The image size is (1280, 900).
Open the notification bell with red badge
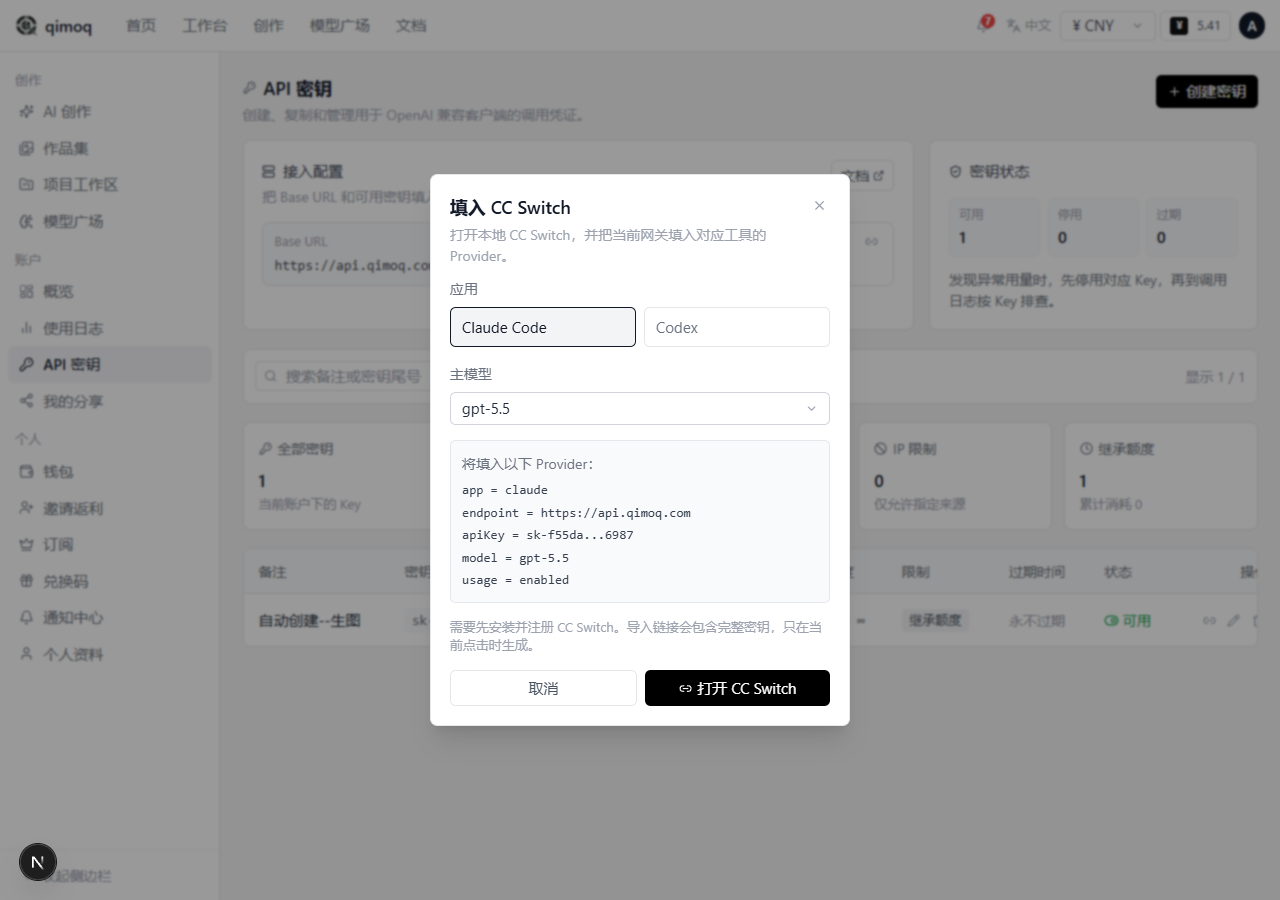984,25
